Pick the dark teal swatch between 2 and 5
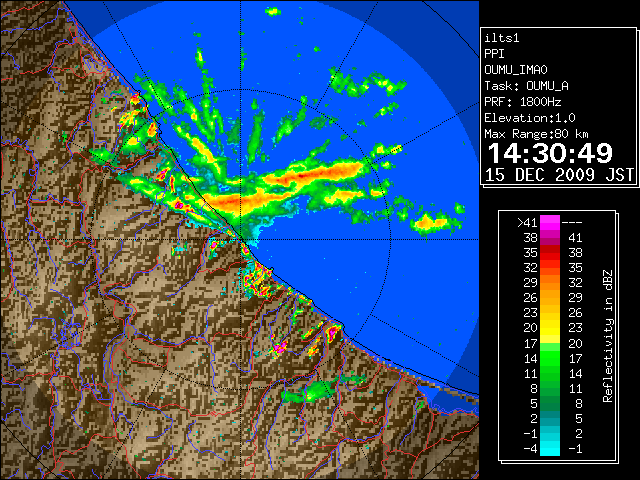 click(x=550, y=418)
